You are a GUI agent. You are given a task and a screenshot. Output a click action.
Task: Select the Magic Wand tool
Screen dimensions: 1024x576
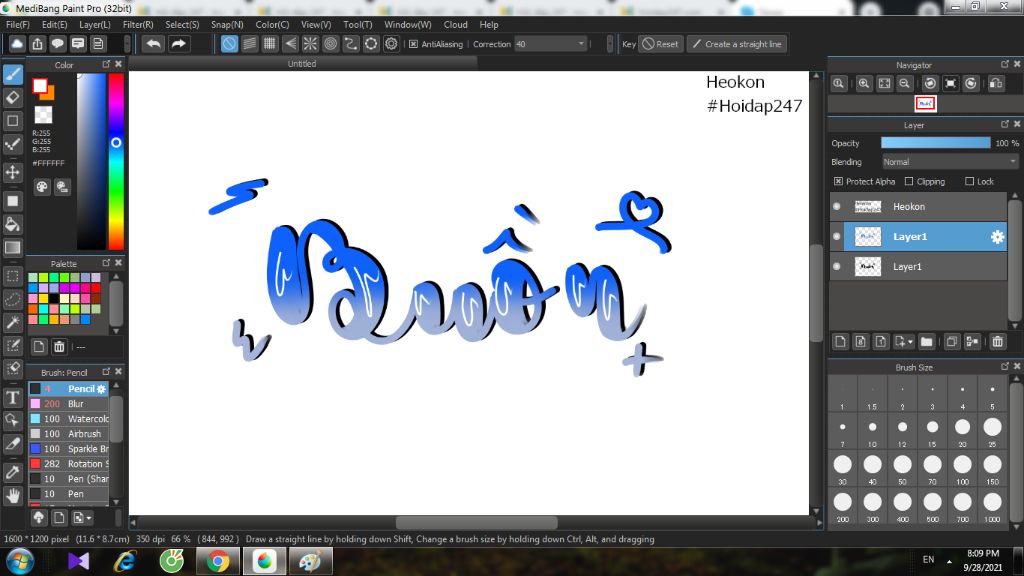click(12, 322)
